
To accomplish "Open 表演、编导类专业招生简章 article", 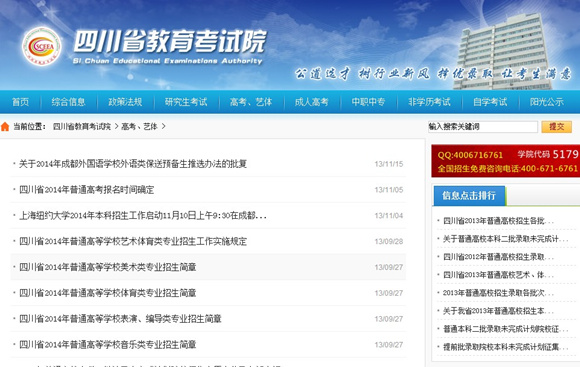I will (120, 319).
